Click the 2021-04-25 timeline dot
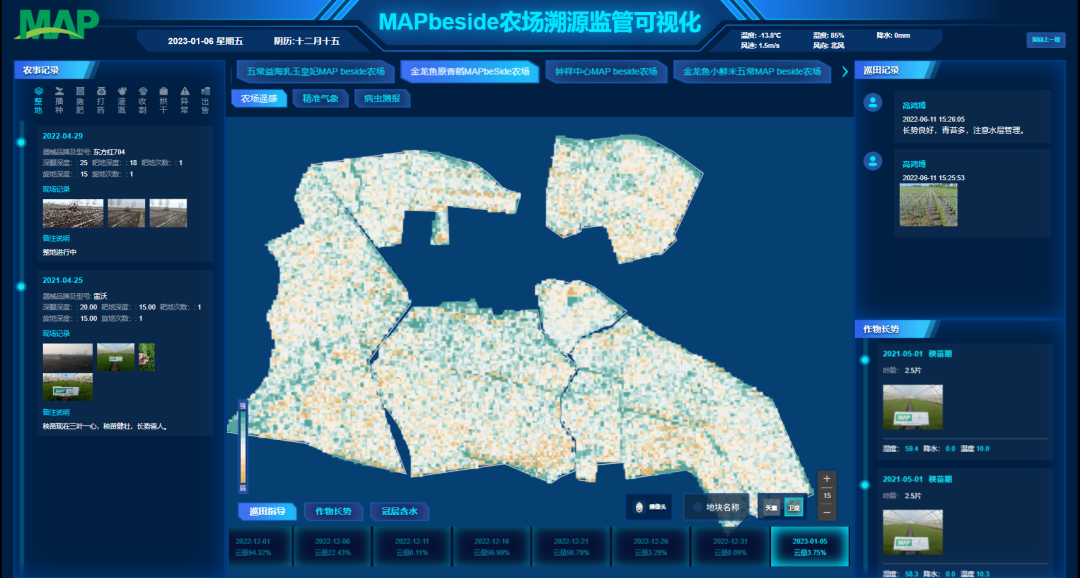1080x578 pixels. pyautogui.click(x=21, y=287)
